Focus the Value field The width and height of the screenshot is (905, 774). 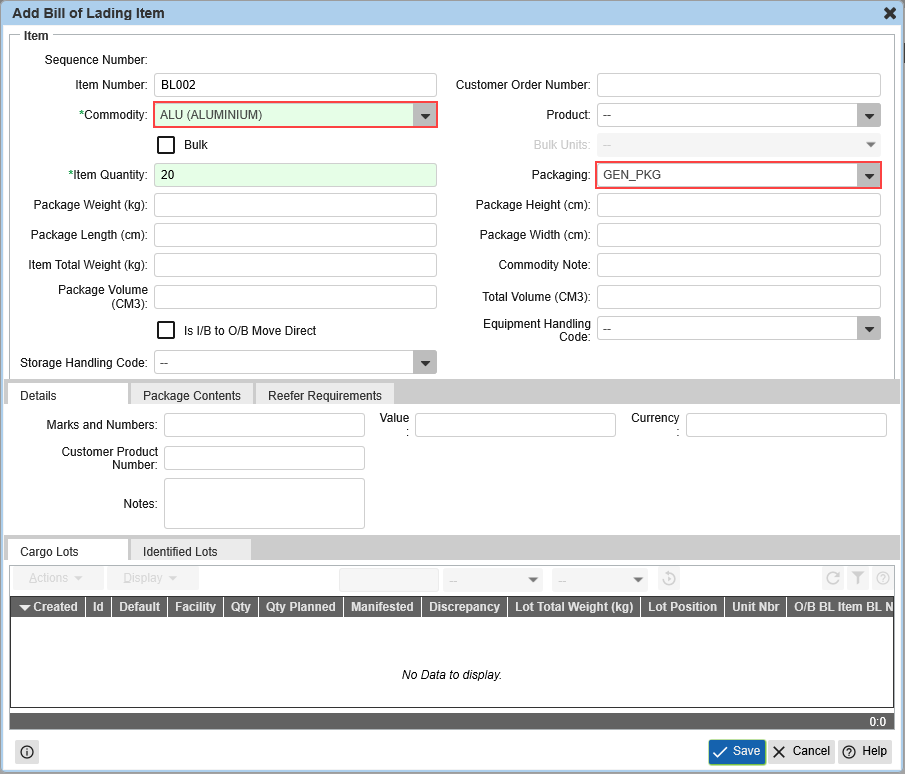515,425
